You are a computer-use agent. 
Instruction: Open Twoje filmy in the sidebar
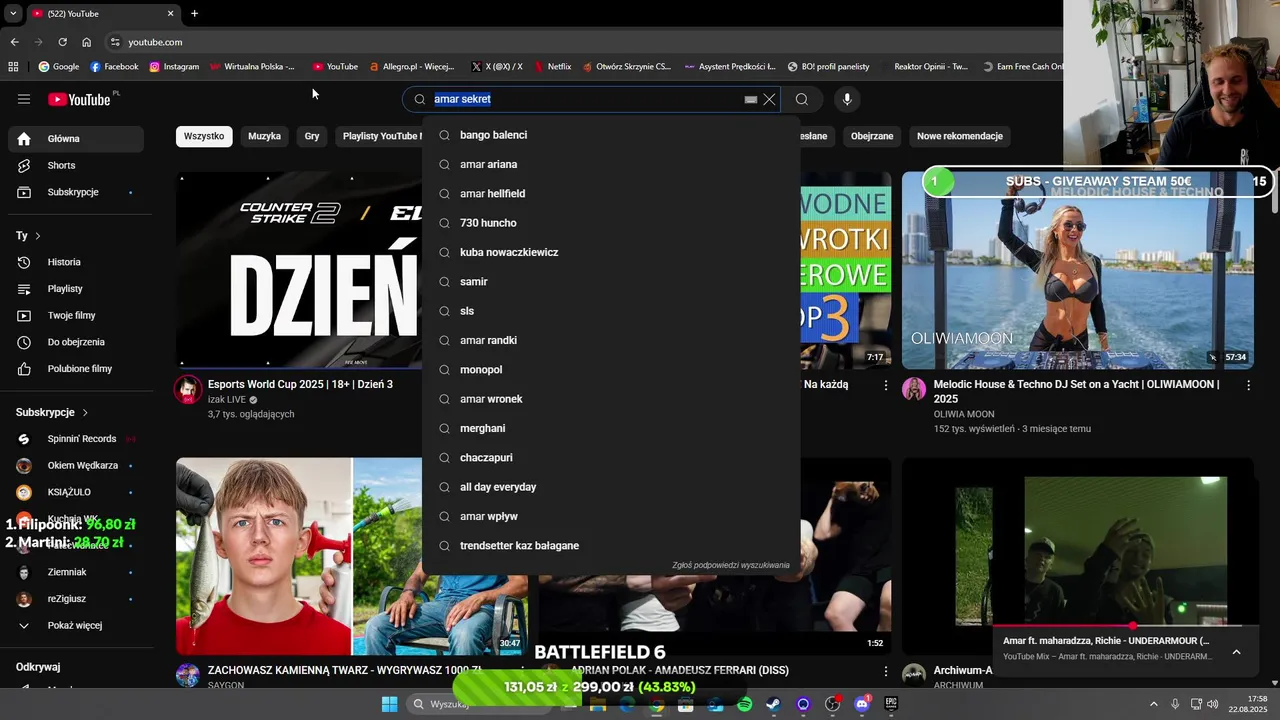click(x=76, y=315)
